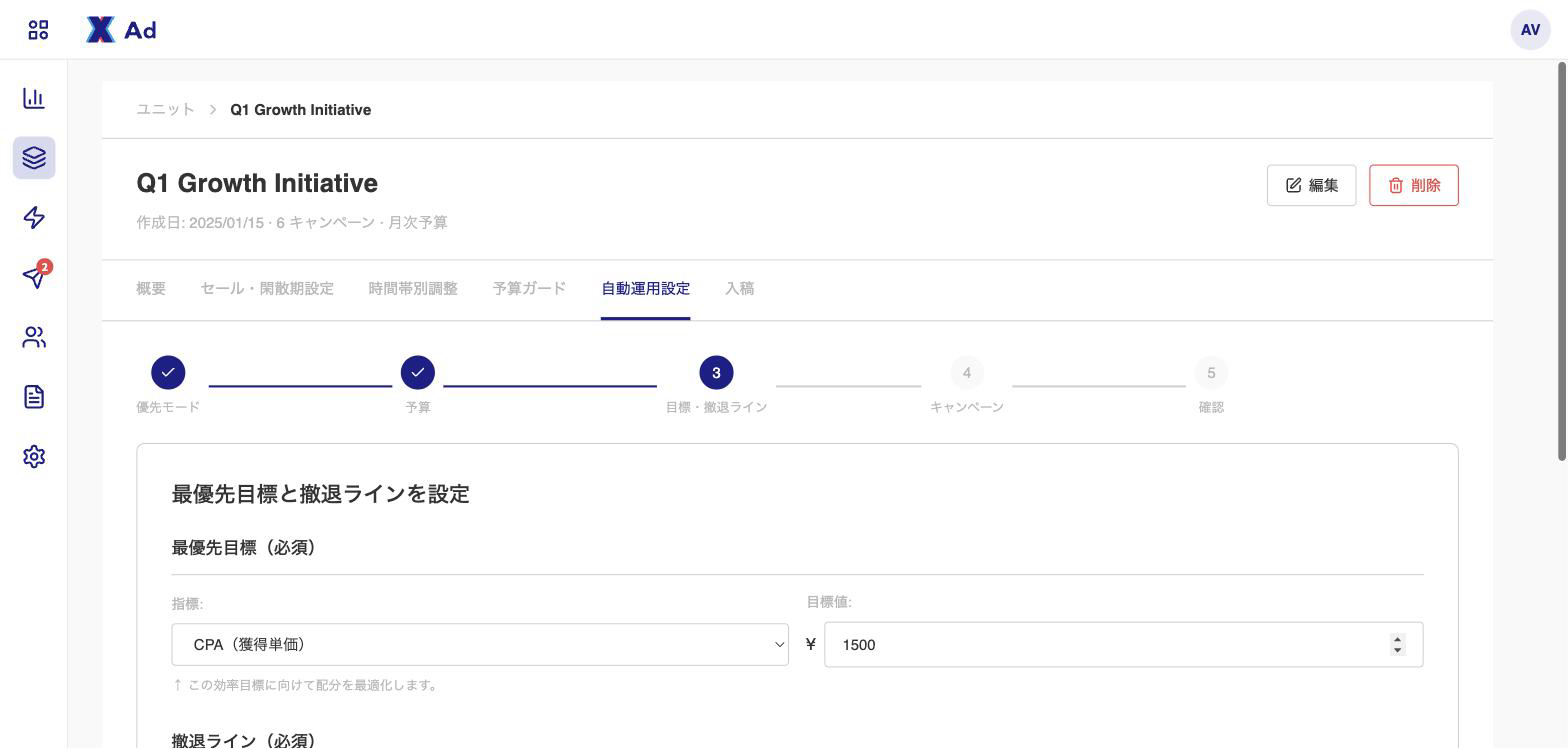Click the trash icon in 削除 button
The height and width of the screenshot is (749, 1568).
[x=1395, y=185]
